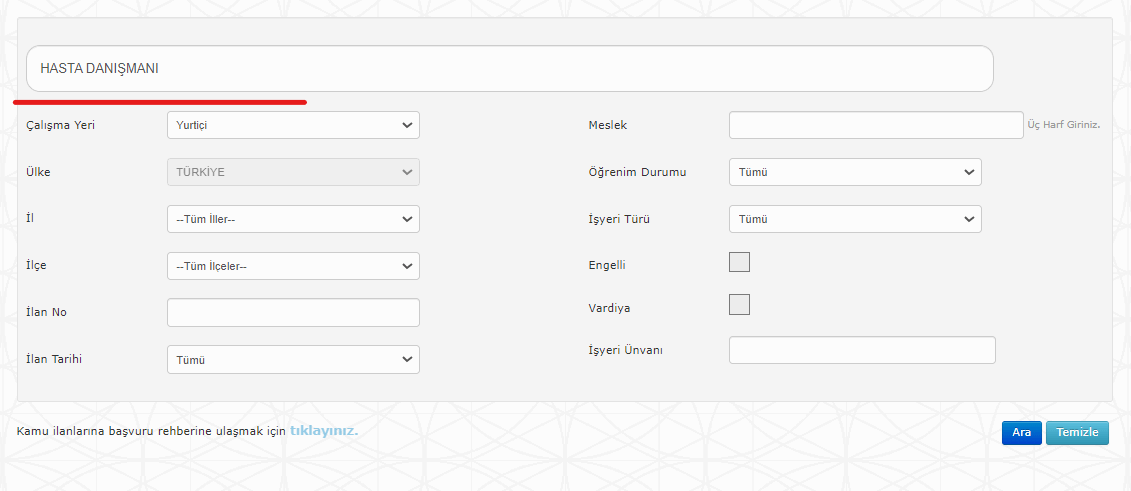
Task: Click the Temizle clear button
Action: (x=1077, y=432)
